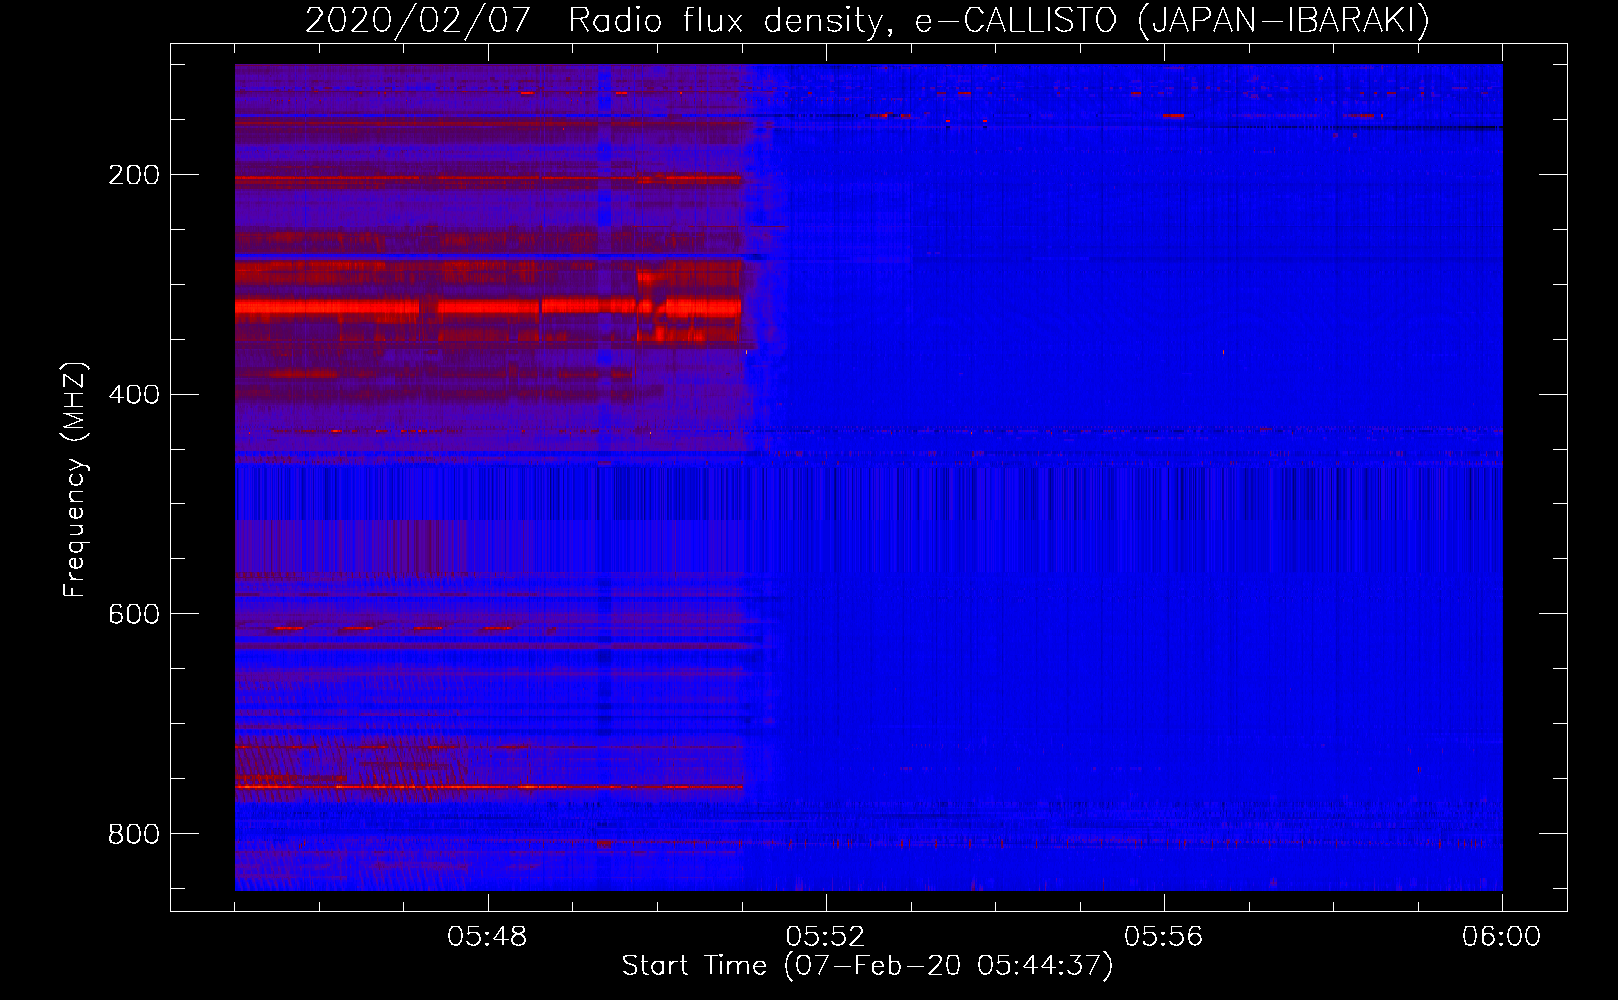This screenshot has height=1000, width=1618.
Task: Click the 600 frequency tick label
Action: (134, 614)
